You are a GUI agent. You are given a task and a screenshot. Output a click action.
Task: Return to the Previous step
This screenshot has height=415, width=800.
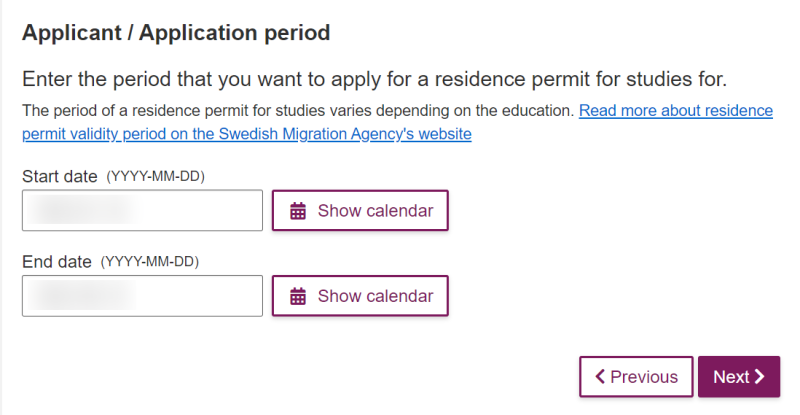pos(636,377)
